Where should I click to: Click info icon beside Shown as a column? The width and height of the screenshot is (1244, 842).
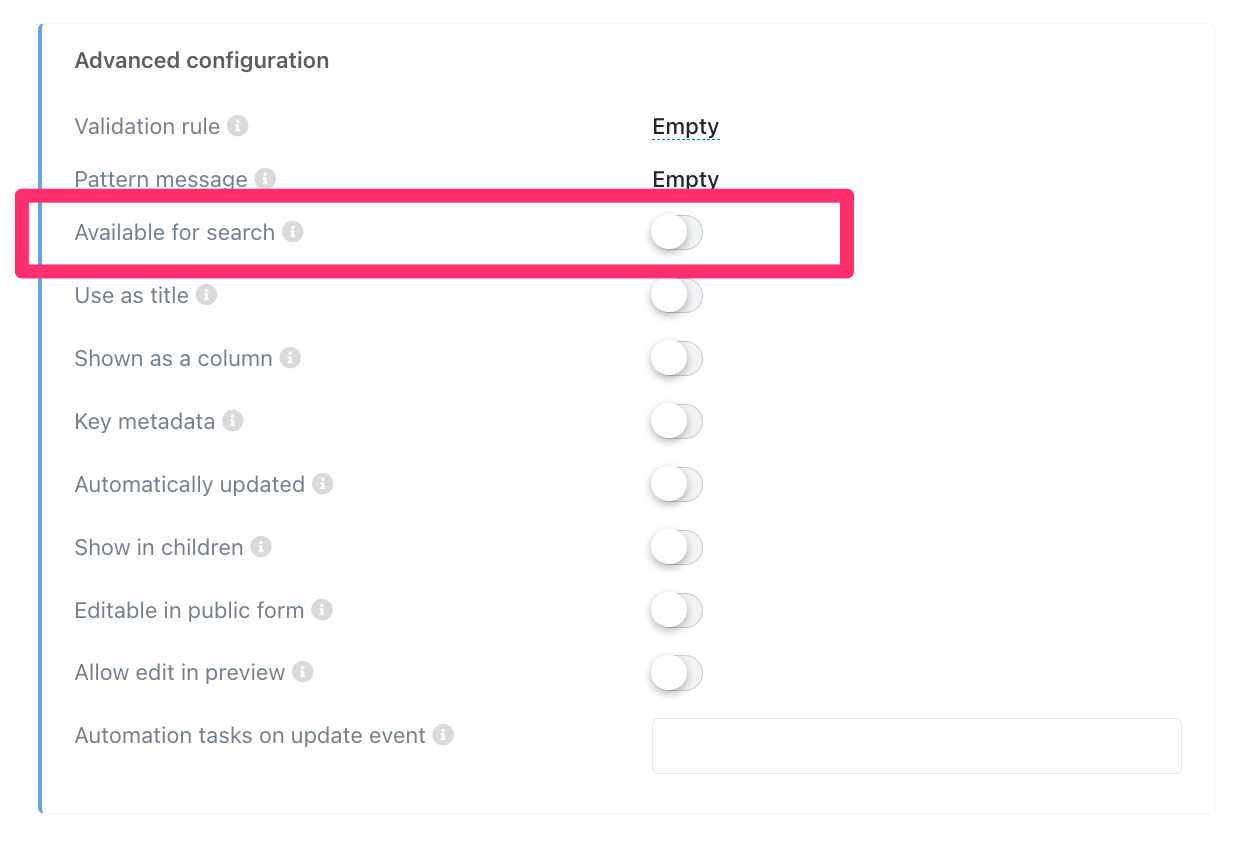(290, 358)
